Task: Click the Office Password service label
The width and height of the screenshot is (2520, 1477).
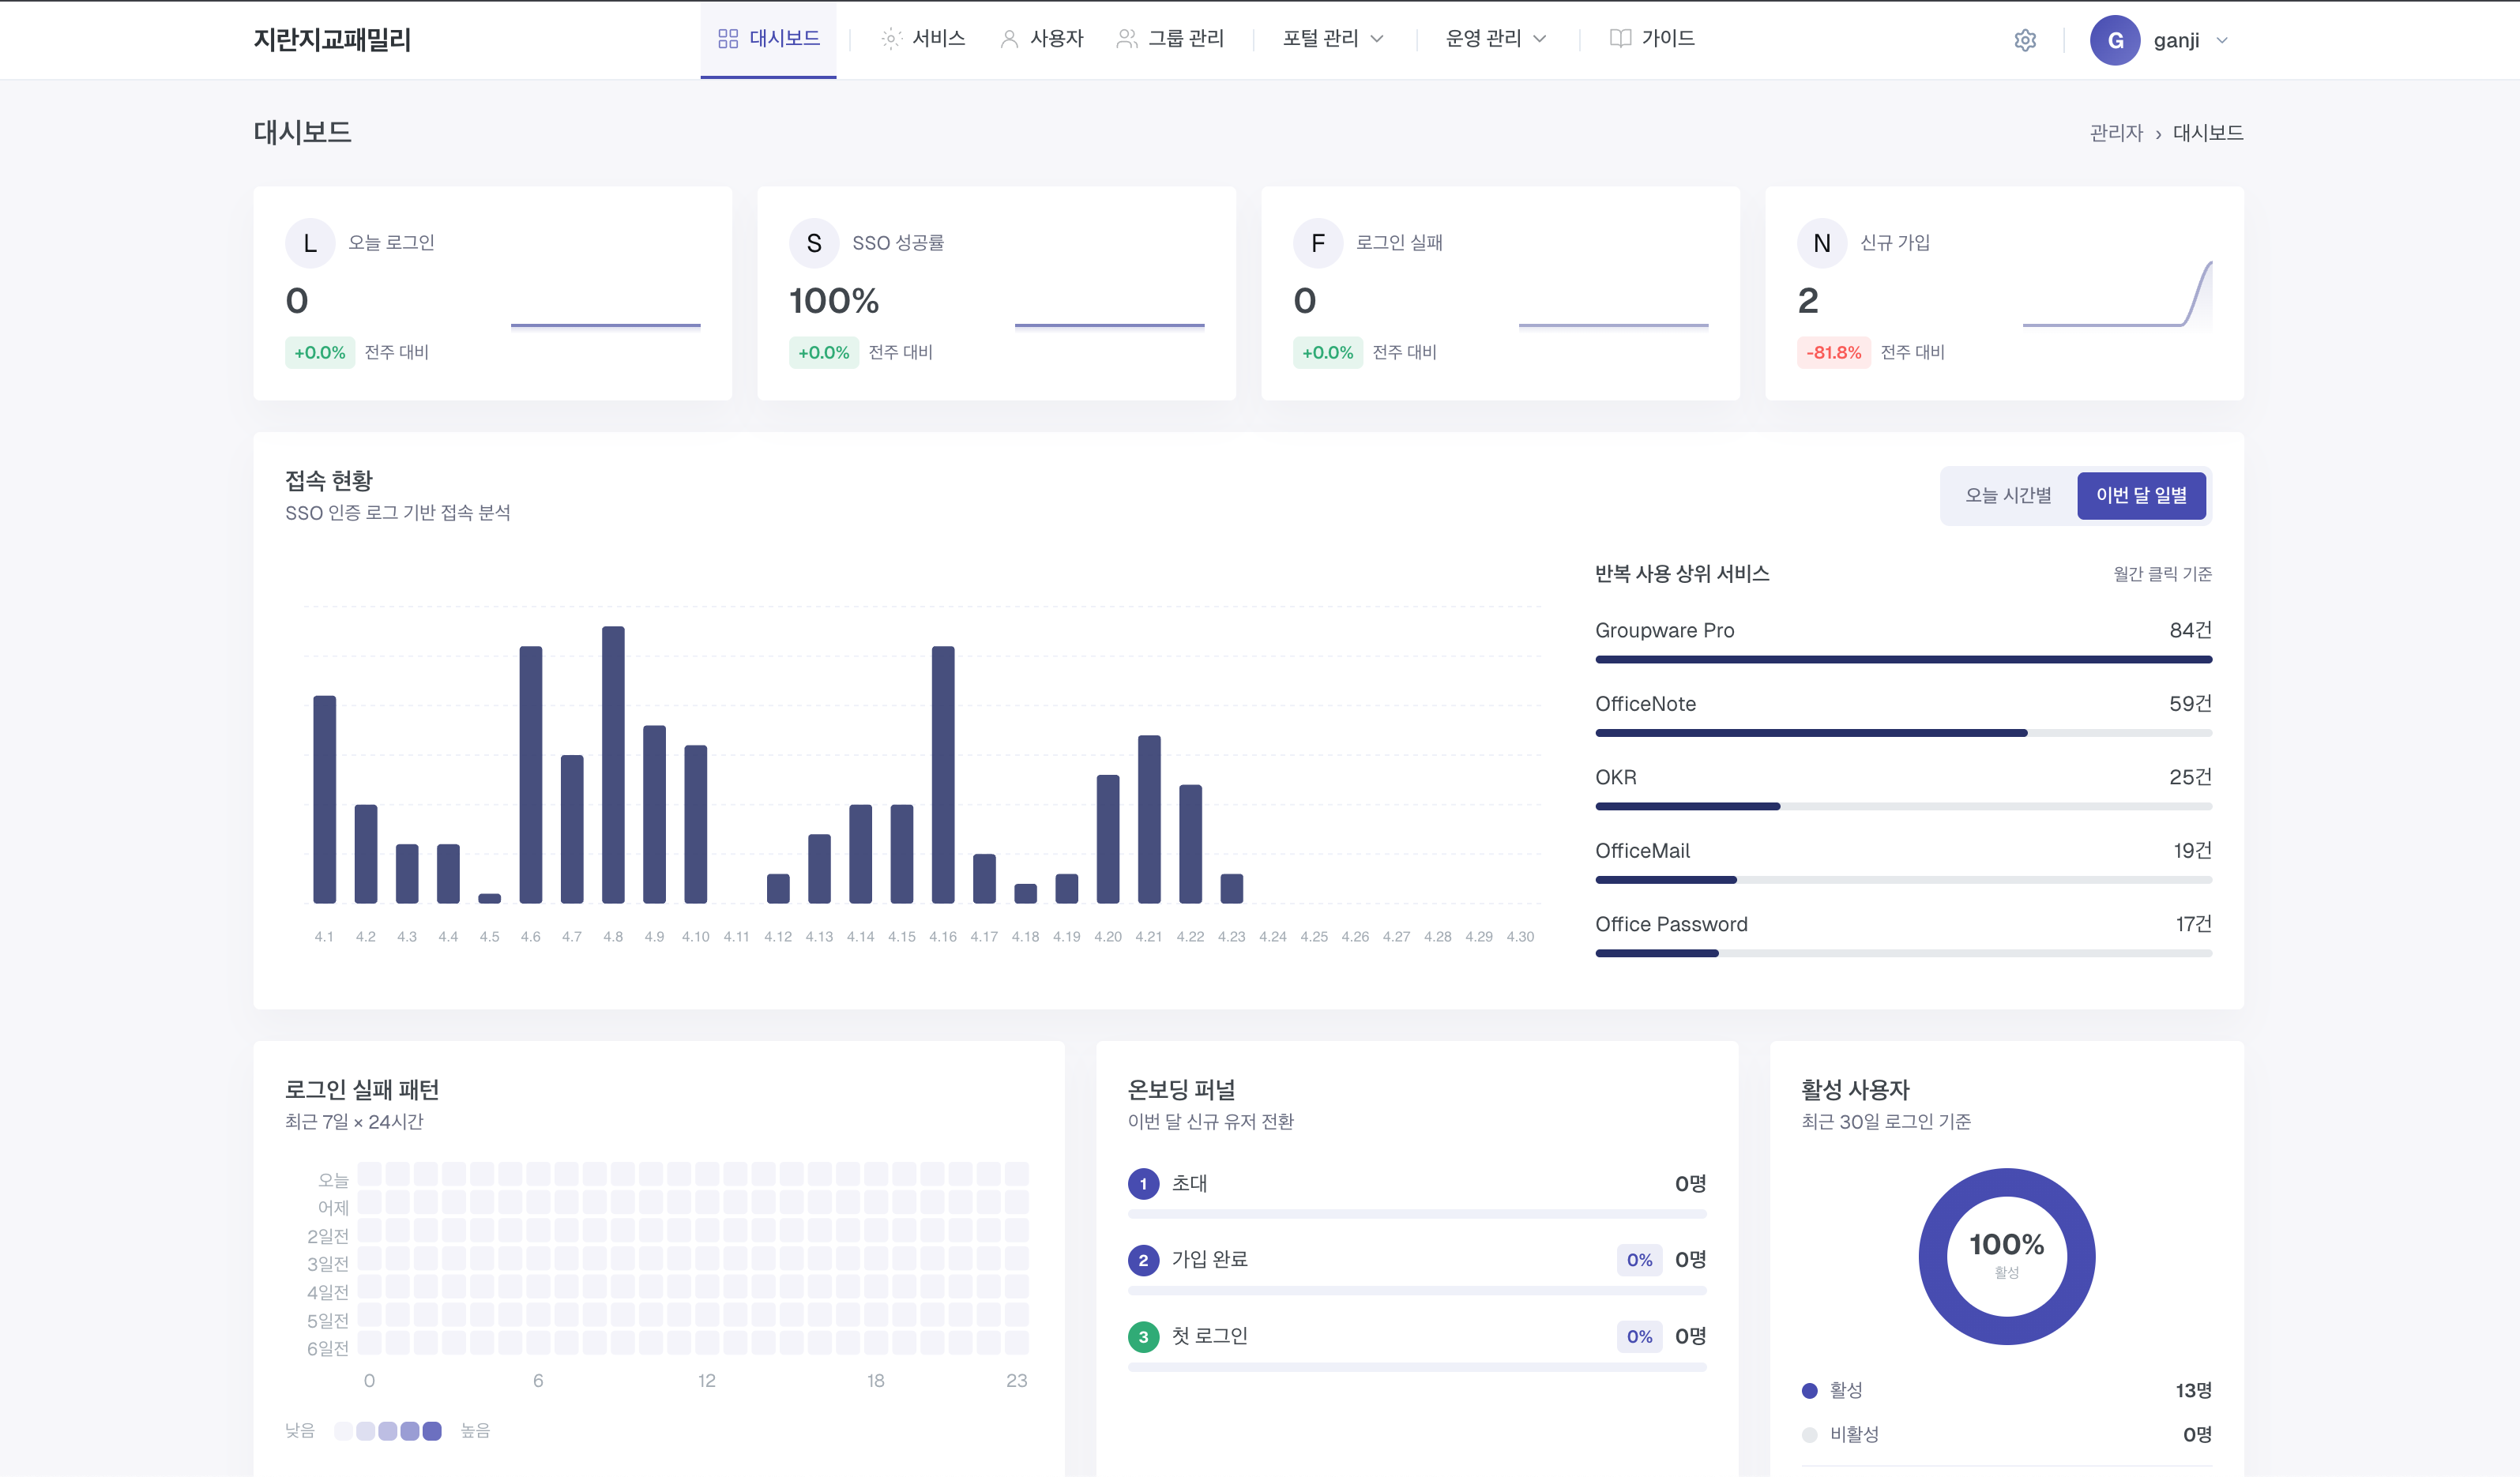Action: (1671, 925)
